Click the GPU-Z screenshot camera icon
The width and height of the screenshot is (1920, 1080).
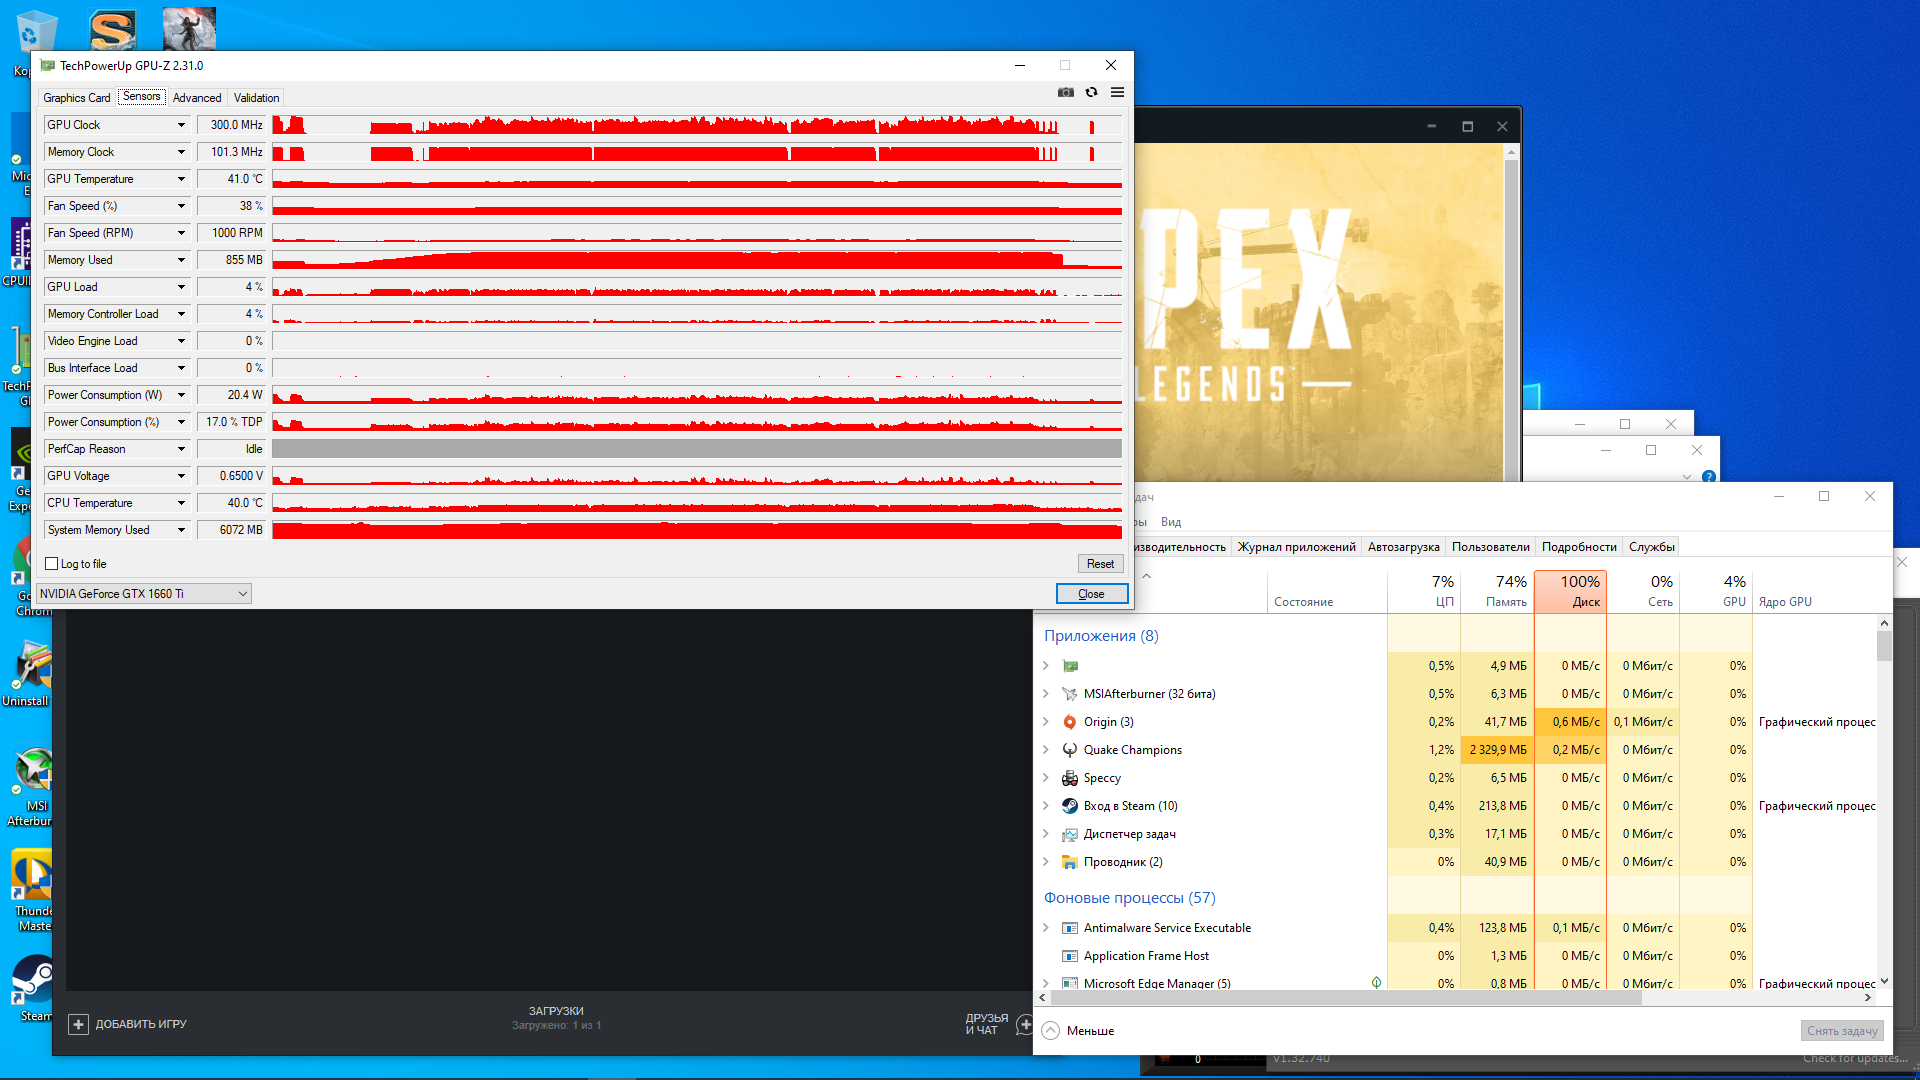(1066, 92)
